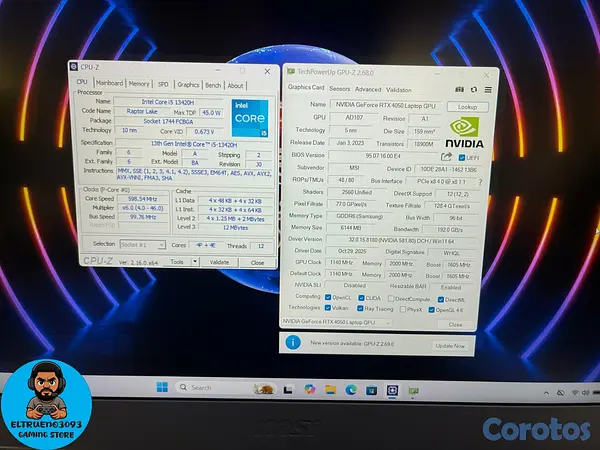Toggle the CUDA checkbox
600x450 pixels.
(x=361, y=298)
